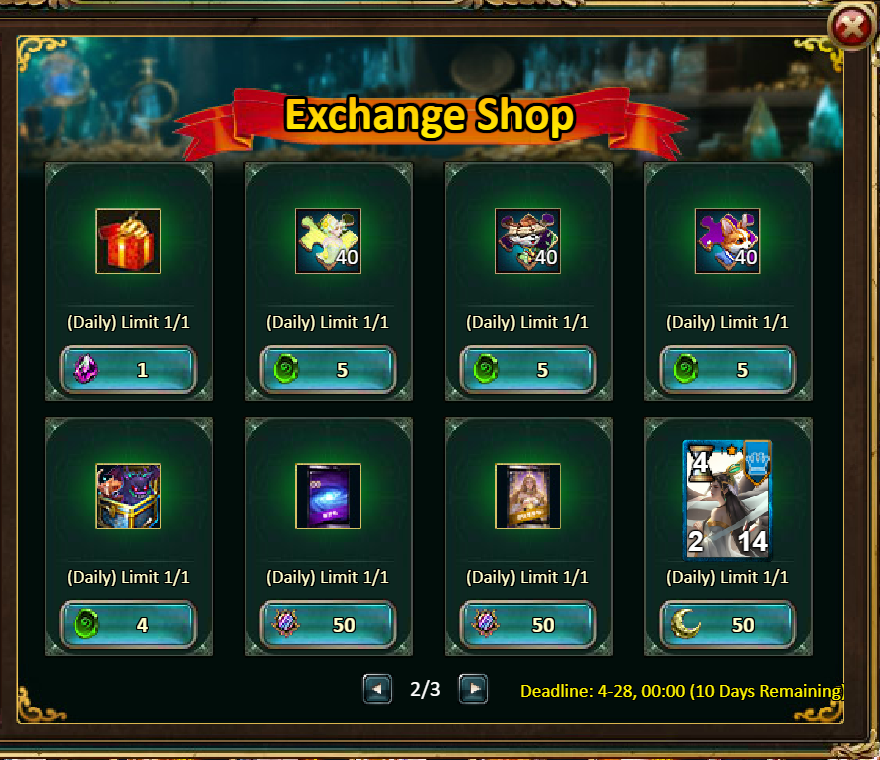The height and width of the screenshot is (760, 880).
Task: Click the yellow puzzle piece item
Action: pos(328,241)
